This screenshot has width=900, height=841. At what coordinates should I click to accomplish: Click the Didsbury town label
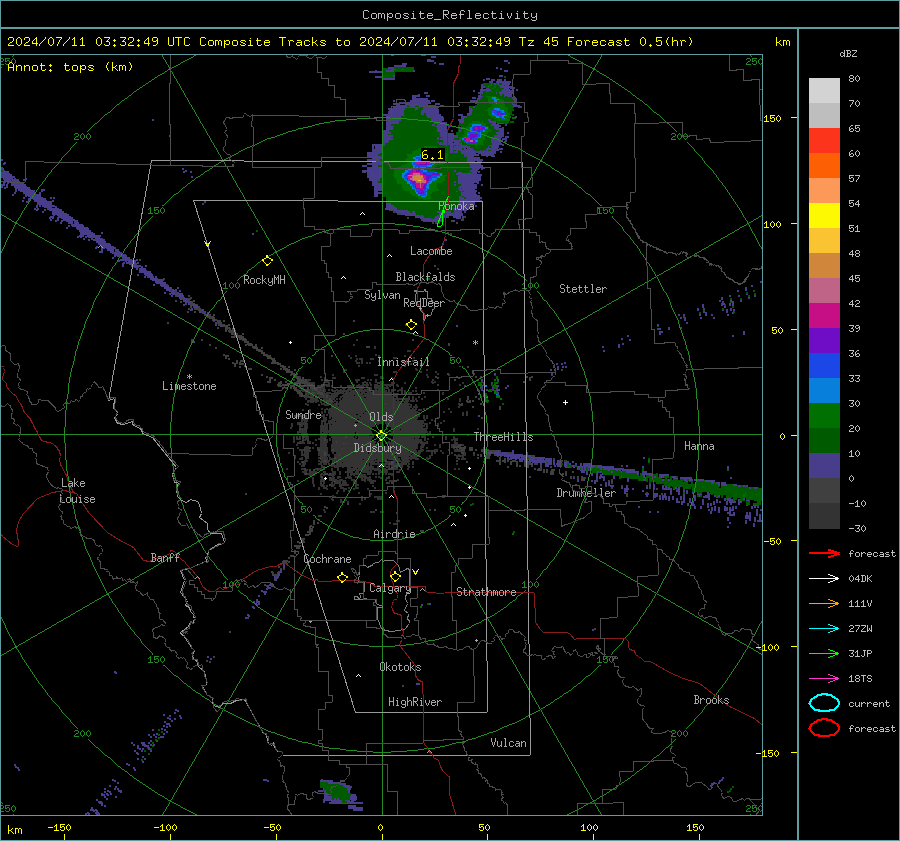(377, 448)
